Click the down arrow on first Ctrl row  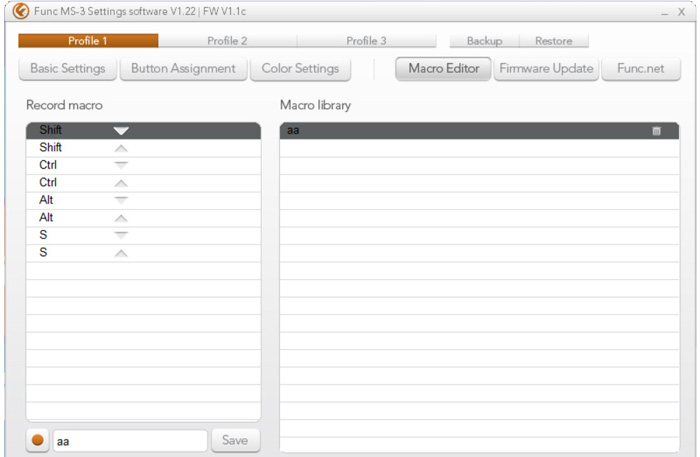(x=121, y=165)
